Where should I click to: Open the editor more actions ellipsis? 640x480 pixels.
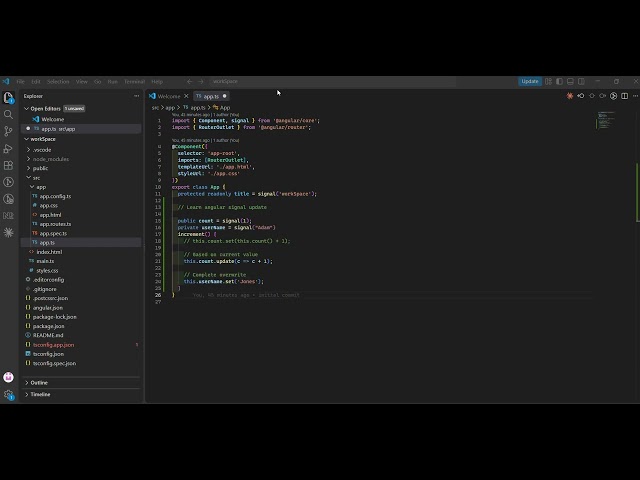click(x=635, y=96)
